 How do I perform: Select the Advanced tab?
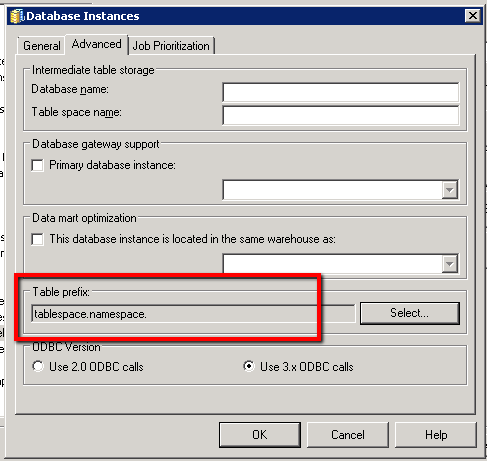[97, 44]
